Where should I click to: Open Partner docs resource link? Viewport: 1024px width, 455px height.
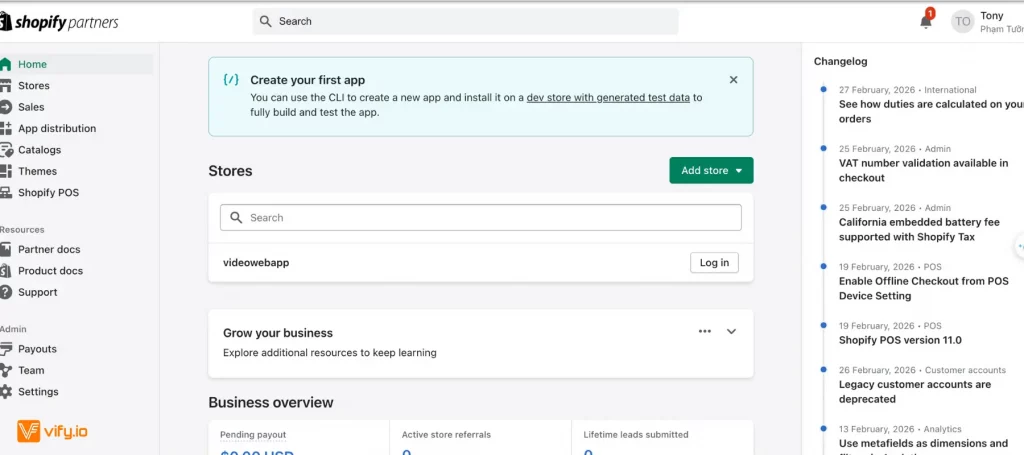(x=76, y=249)
